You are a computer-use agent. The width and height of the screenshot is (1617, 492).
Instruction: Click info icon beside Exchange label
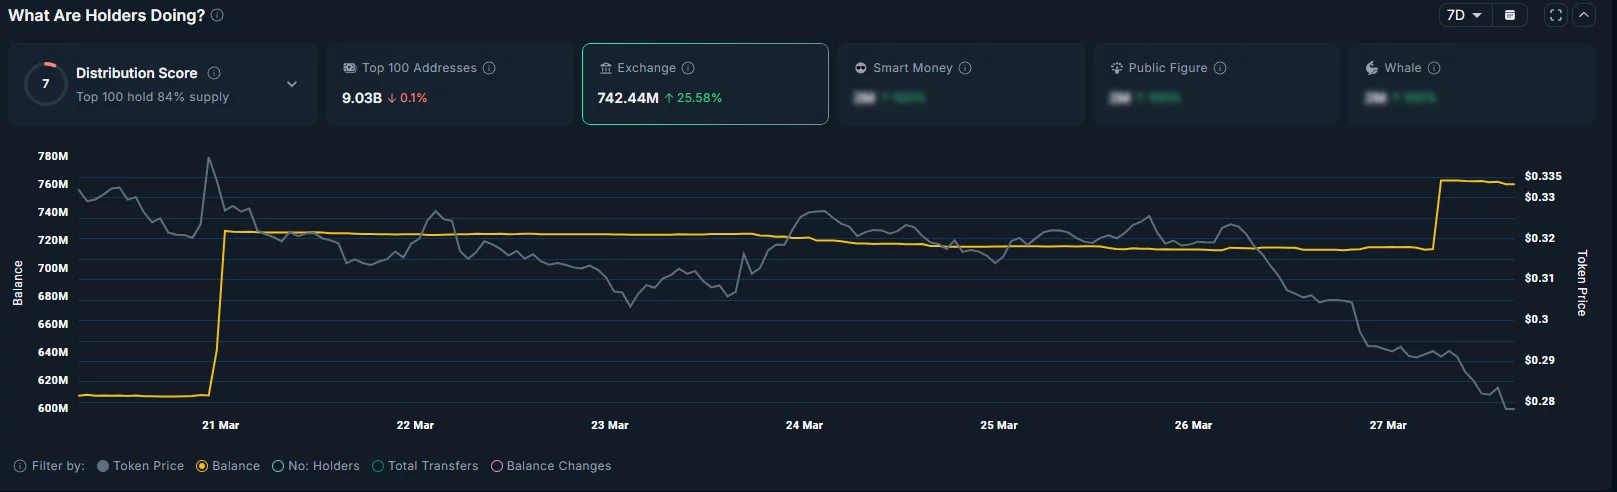[688, 68]
